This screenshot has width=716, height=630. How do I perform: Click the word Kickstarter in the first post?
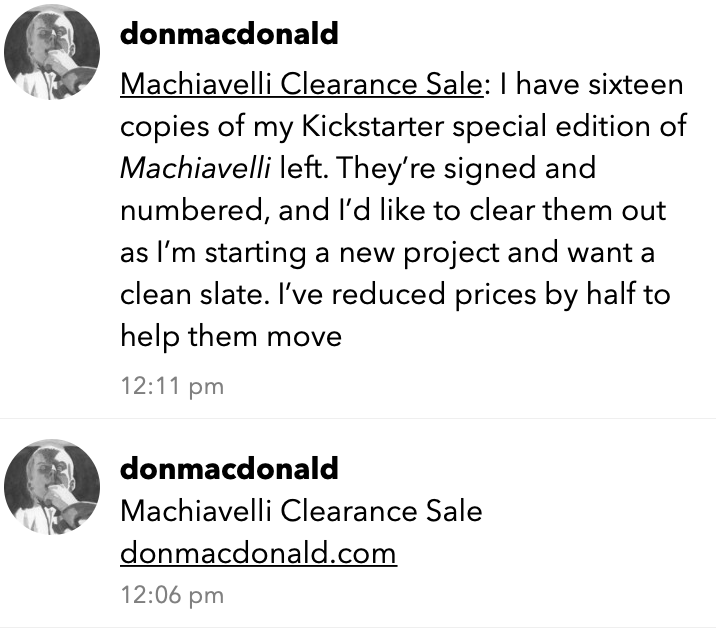(x=343, y=127)
